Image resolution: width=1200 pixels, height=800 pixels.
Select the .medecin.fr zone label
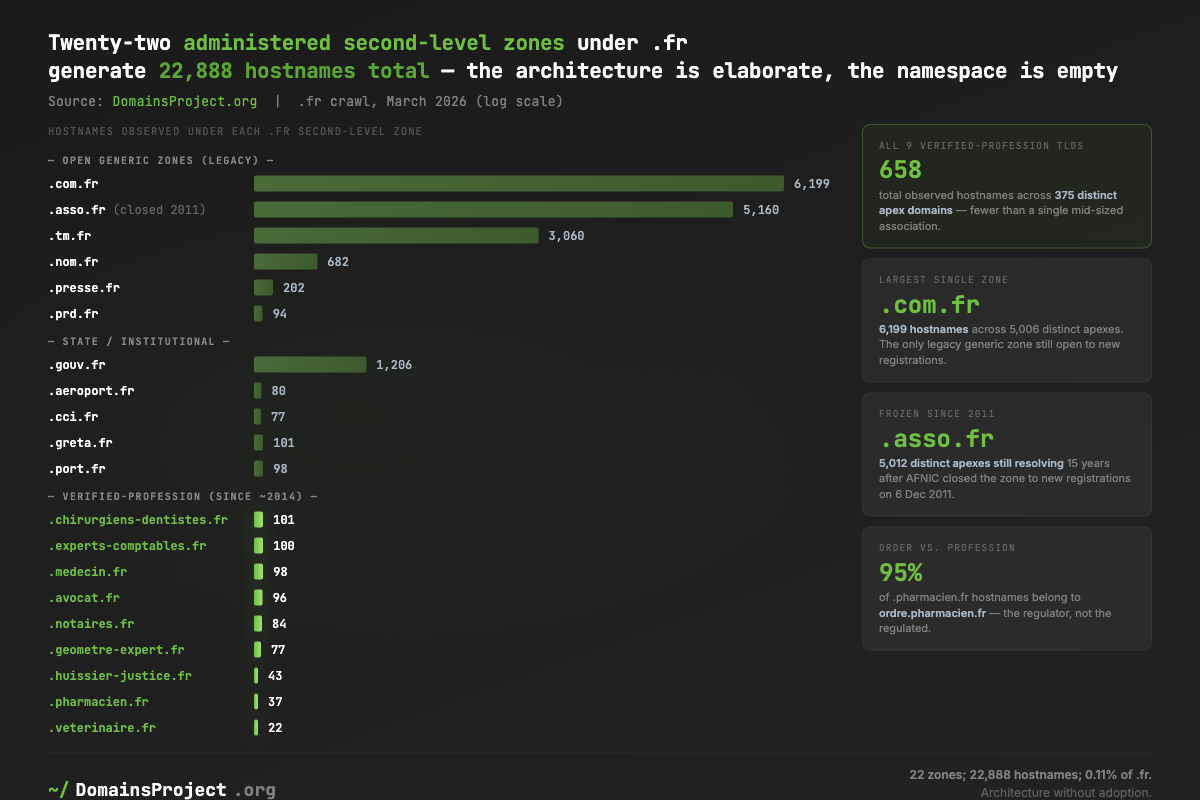tap(88, 572)
